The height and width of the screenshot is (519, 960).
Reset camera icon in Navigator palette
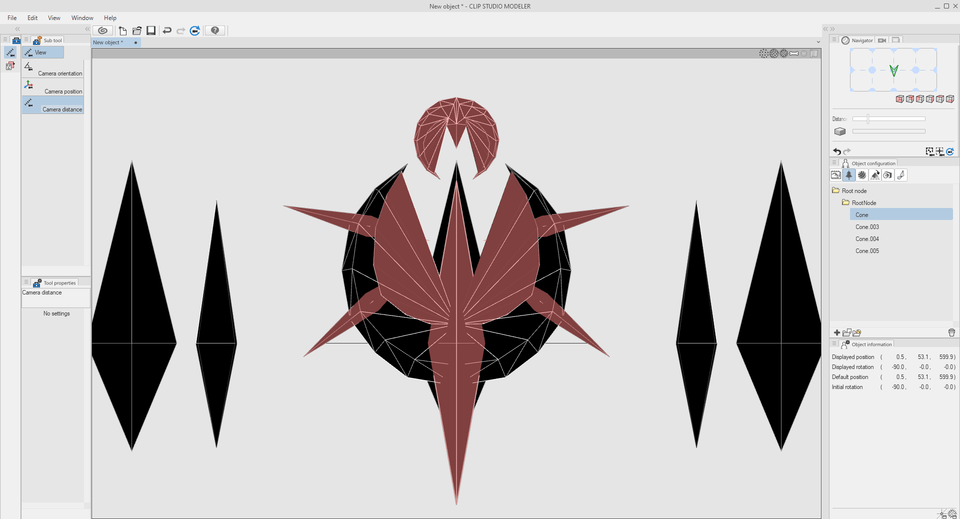coord(950,151)
